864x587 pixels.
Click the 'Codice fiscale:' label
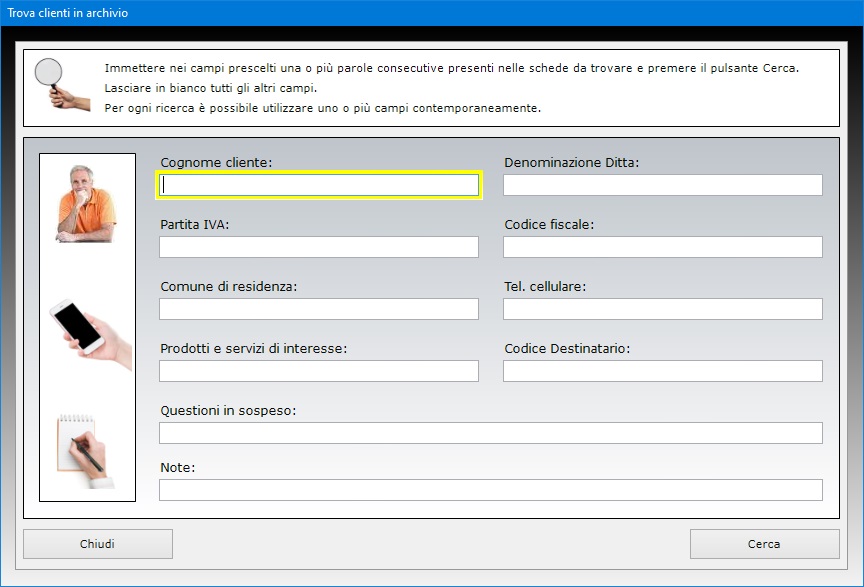(549, 224)
